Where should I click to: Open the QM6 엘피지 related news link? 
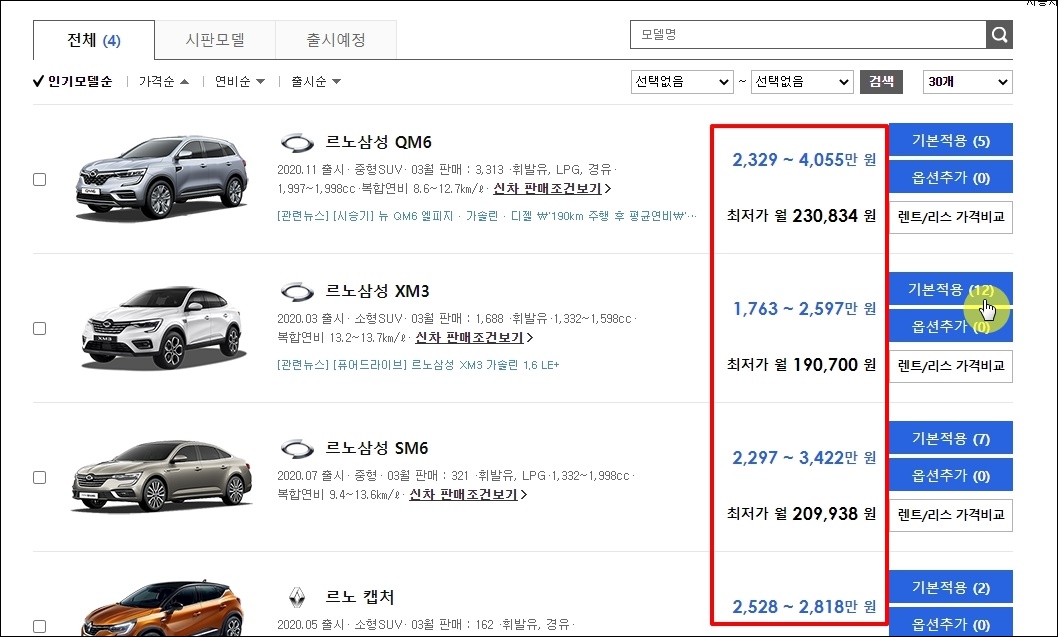click(486, 216)
